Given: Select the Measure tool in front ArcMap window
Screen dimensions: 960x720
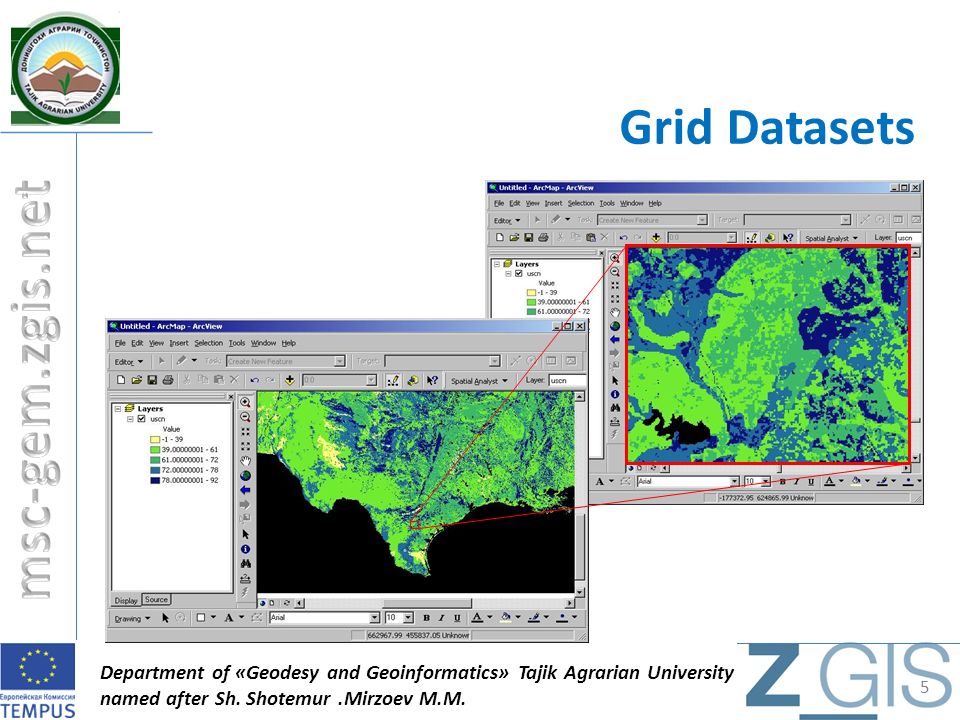Looking at the screenshot, I should [x=246, y=579].
